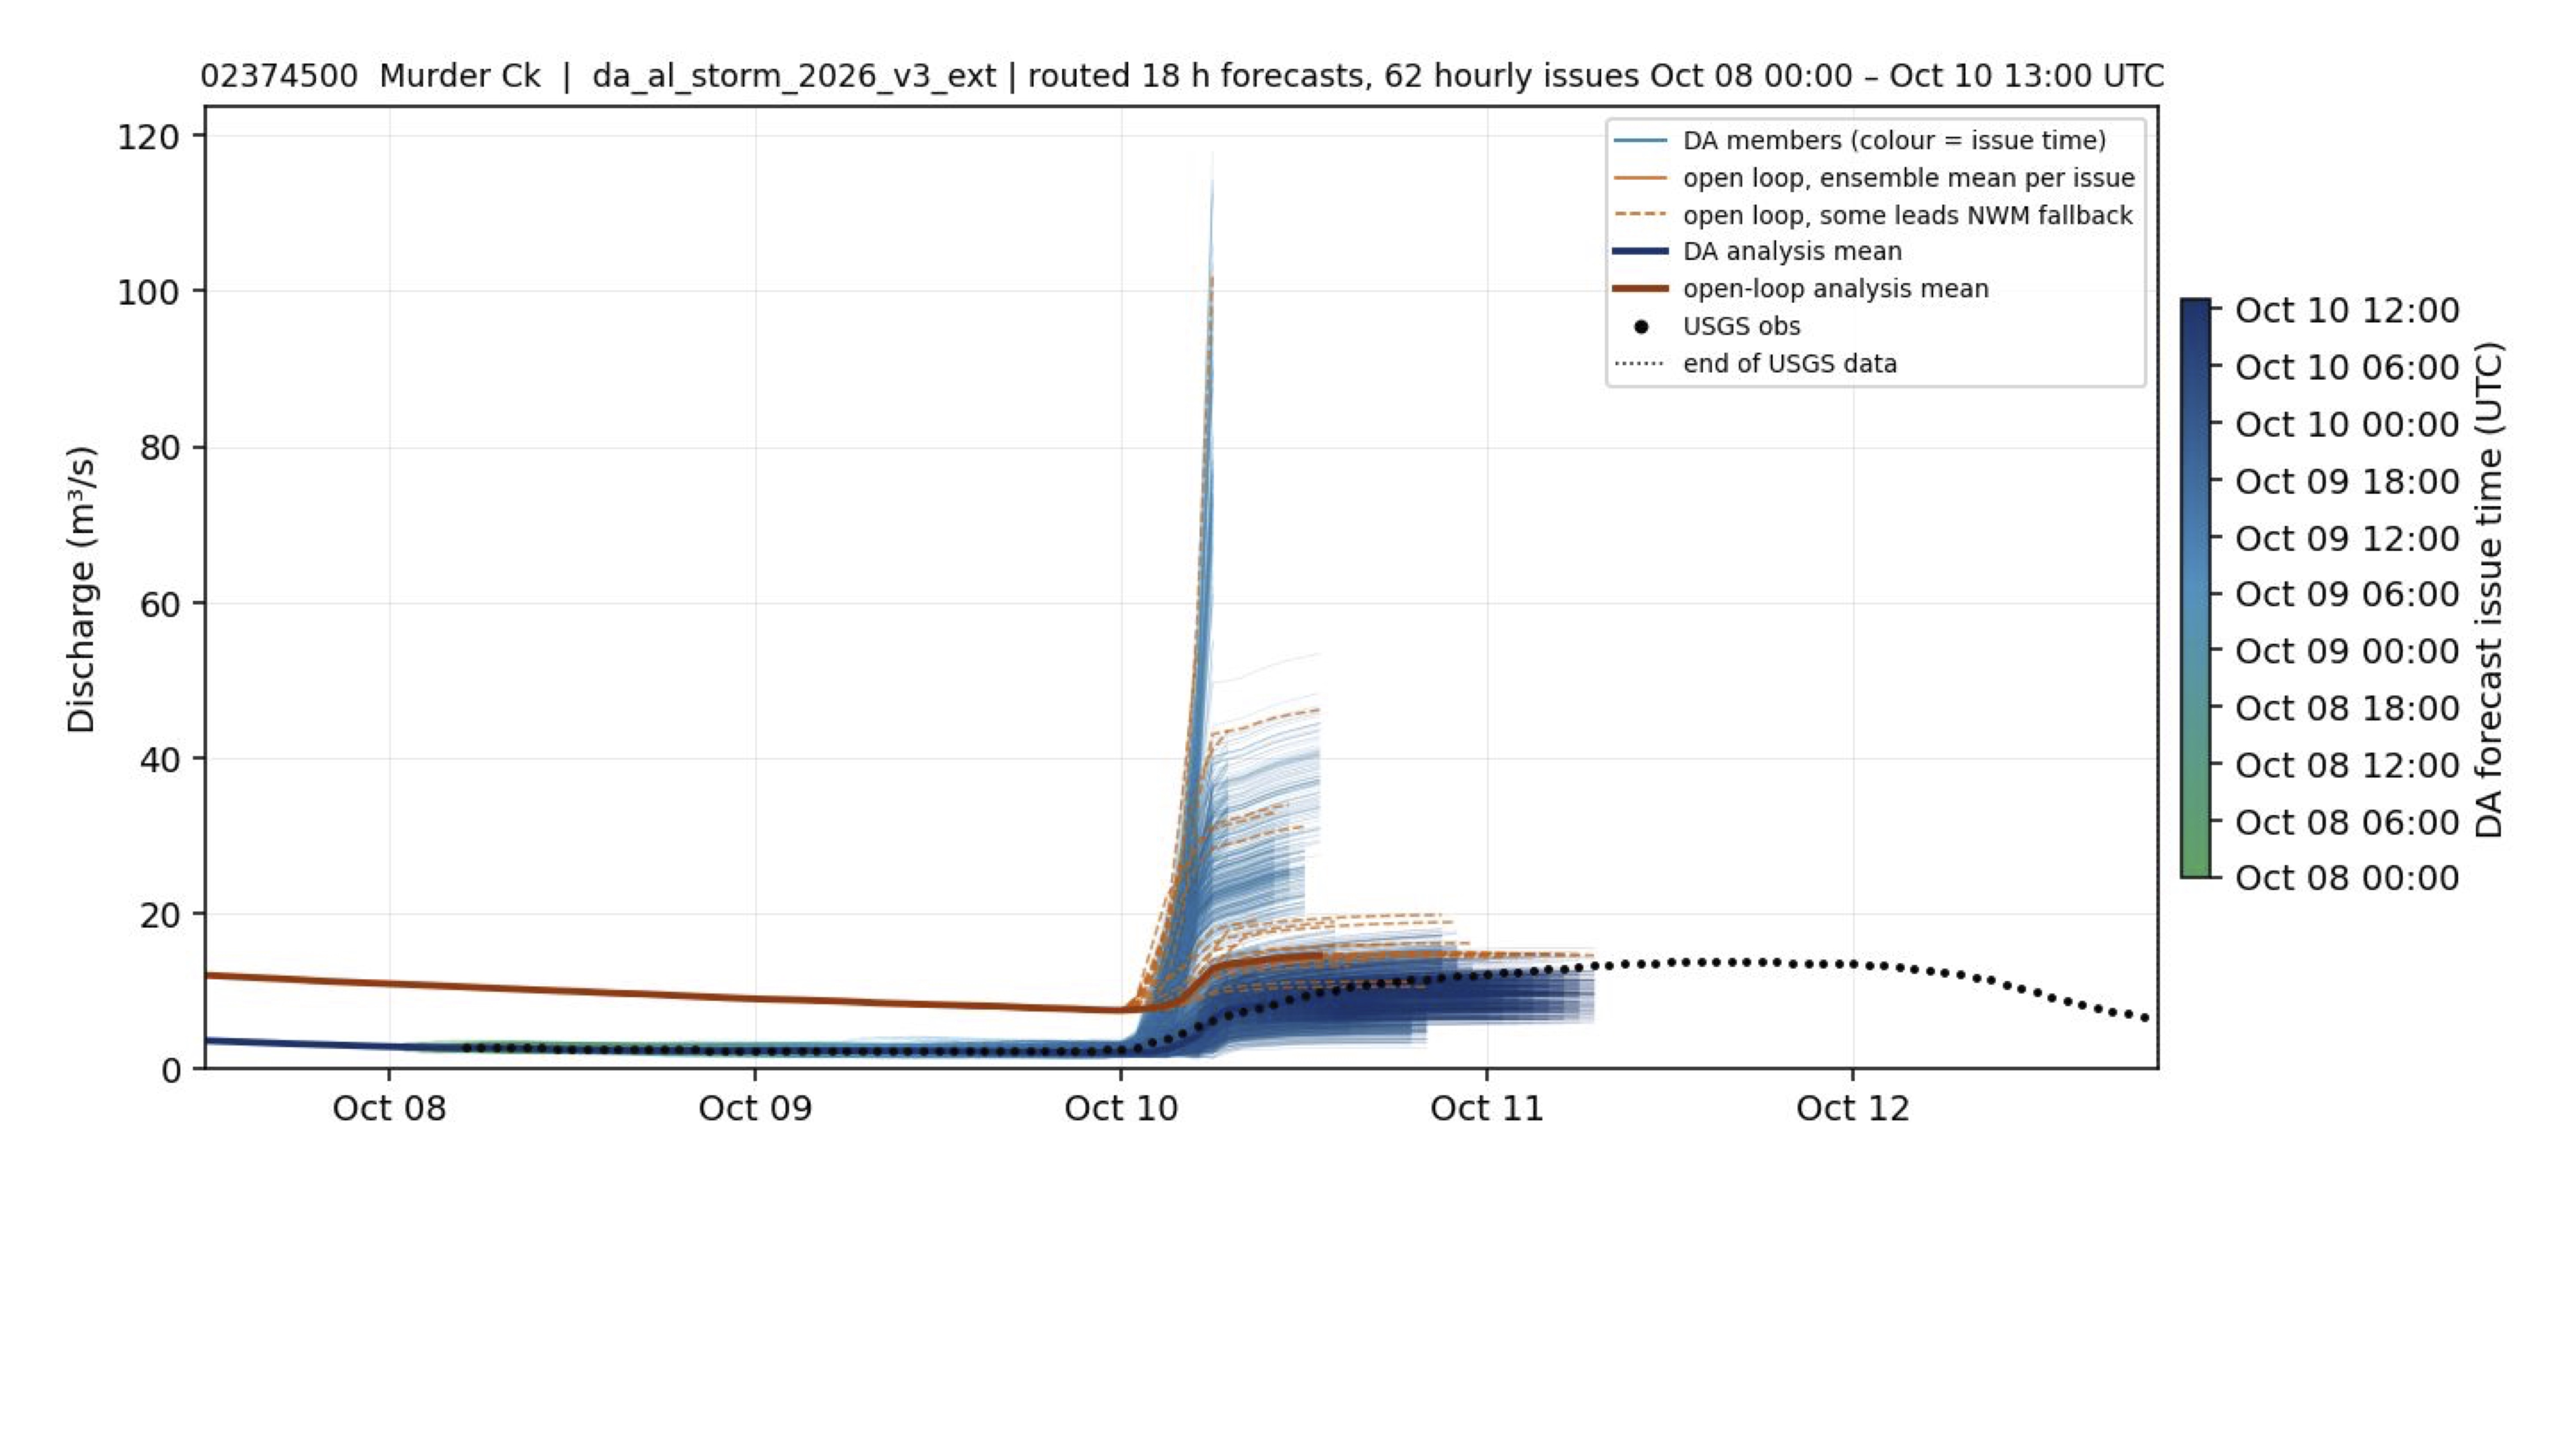Click the y-axis tick label 120
Image resolution: width=2576 pixels, height=1449 pixels.
(x=148, y=136)
